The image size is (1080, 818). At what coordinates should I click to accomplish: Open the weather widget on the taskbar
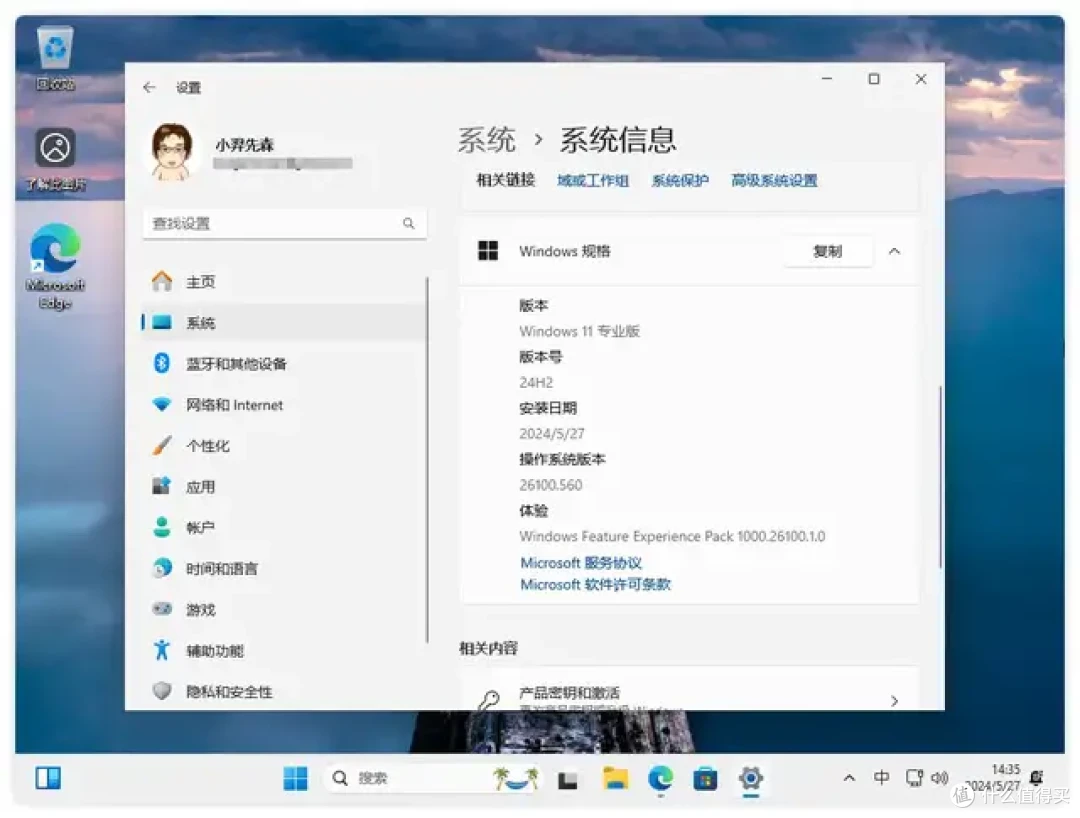[x=516, y=777]
